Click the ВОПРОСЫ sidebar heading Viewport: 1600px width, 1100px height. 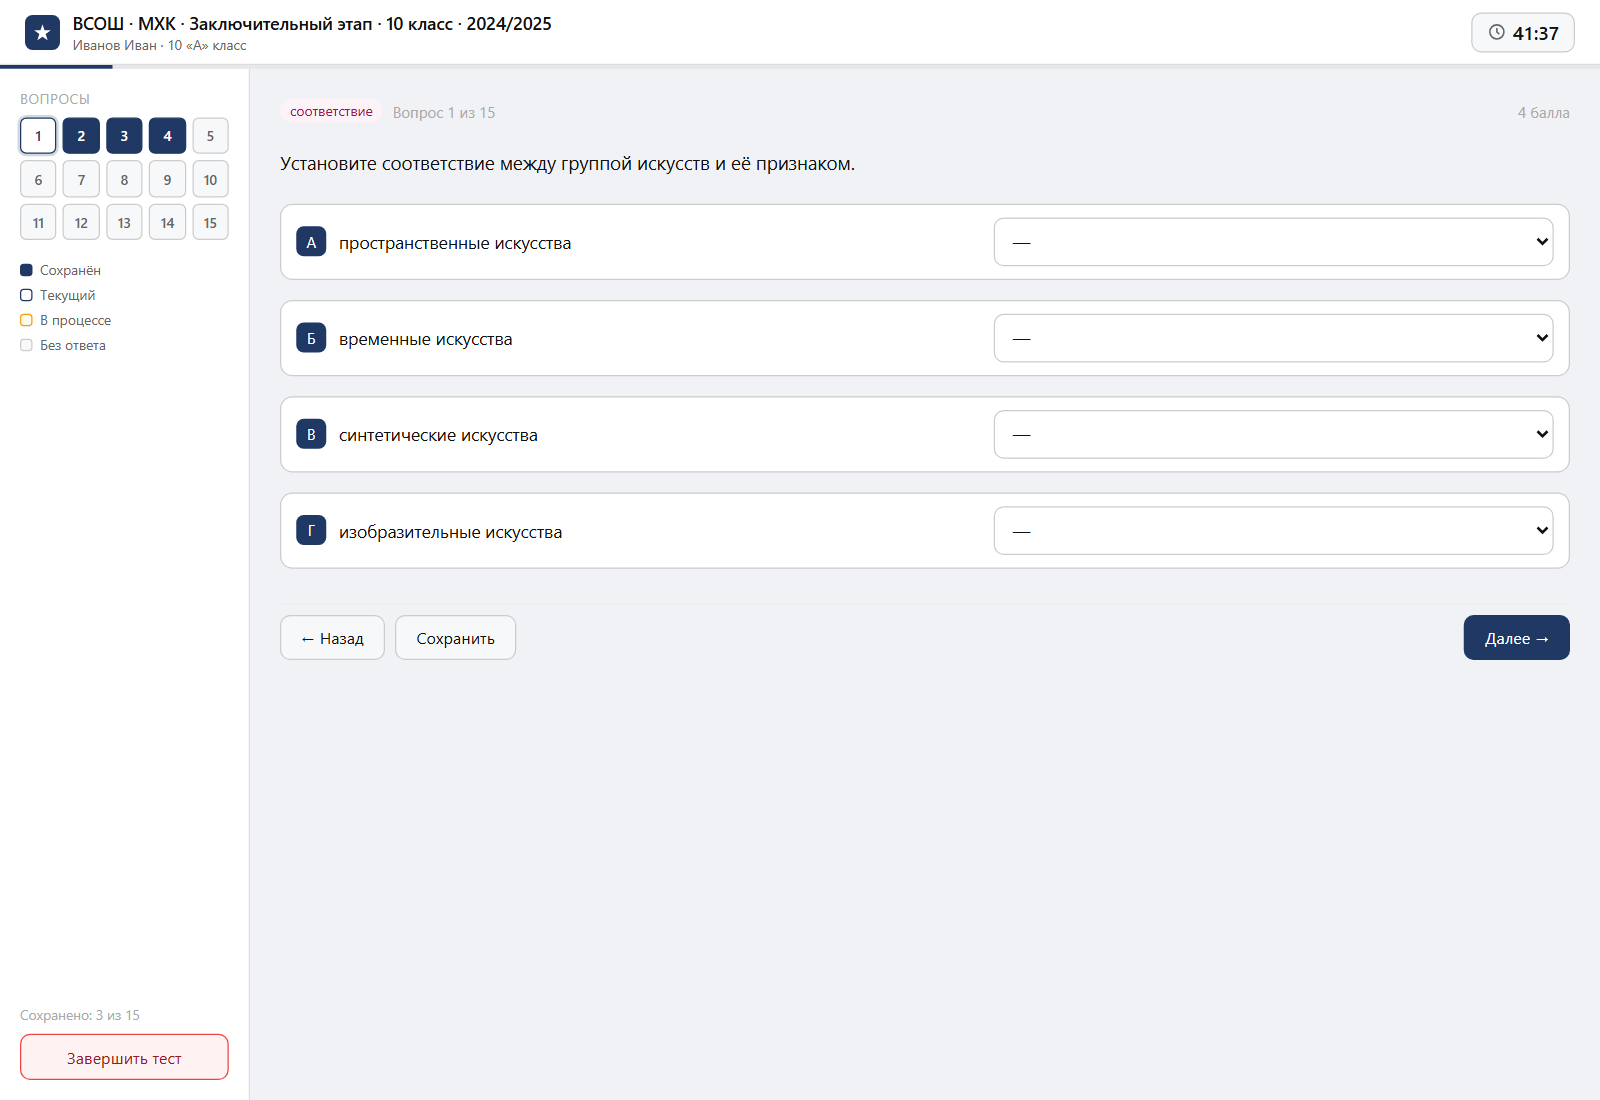pos(55,99)
